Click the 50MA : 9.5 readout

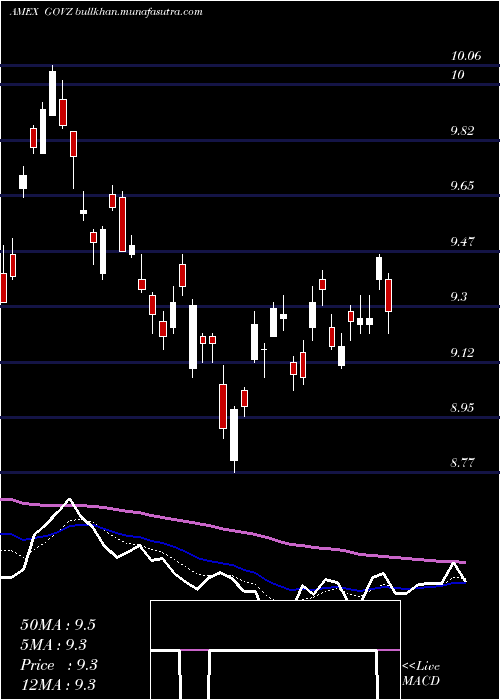pos(58,625)
